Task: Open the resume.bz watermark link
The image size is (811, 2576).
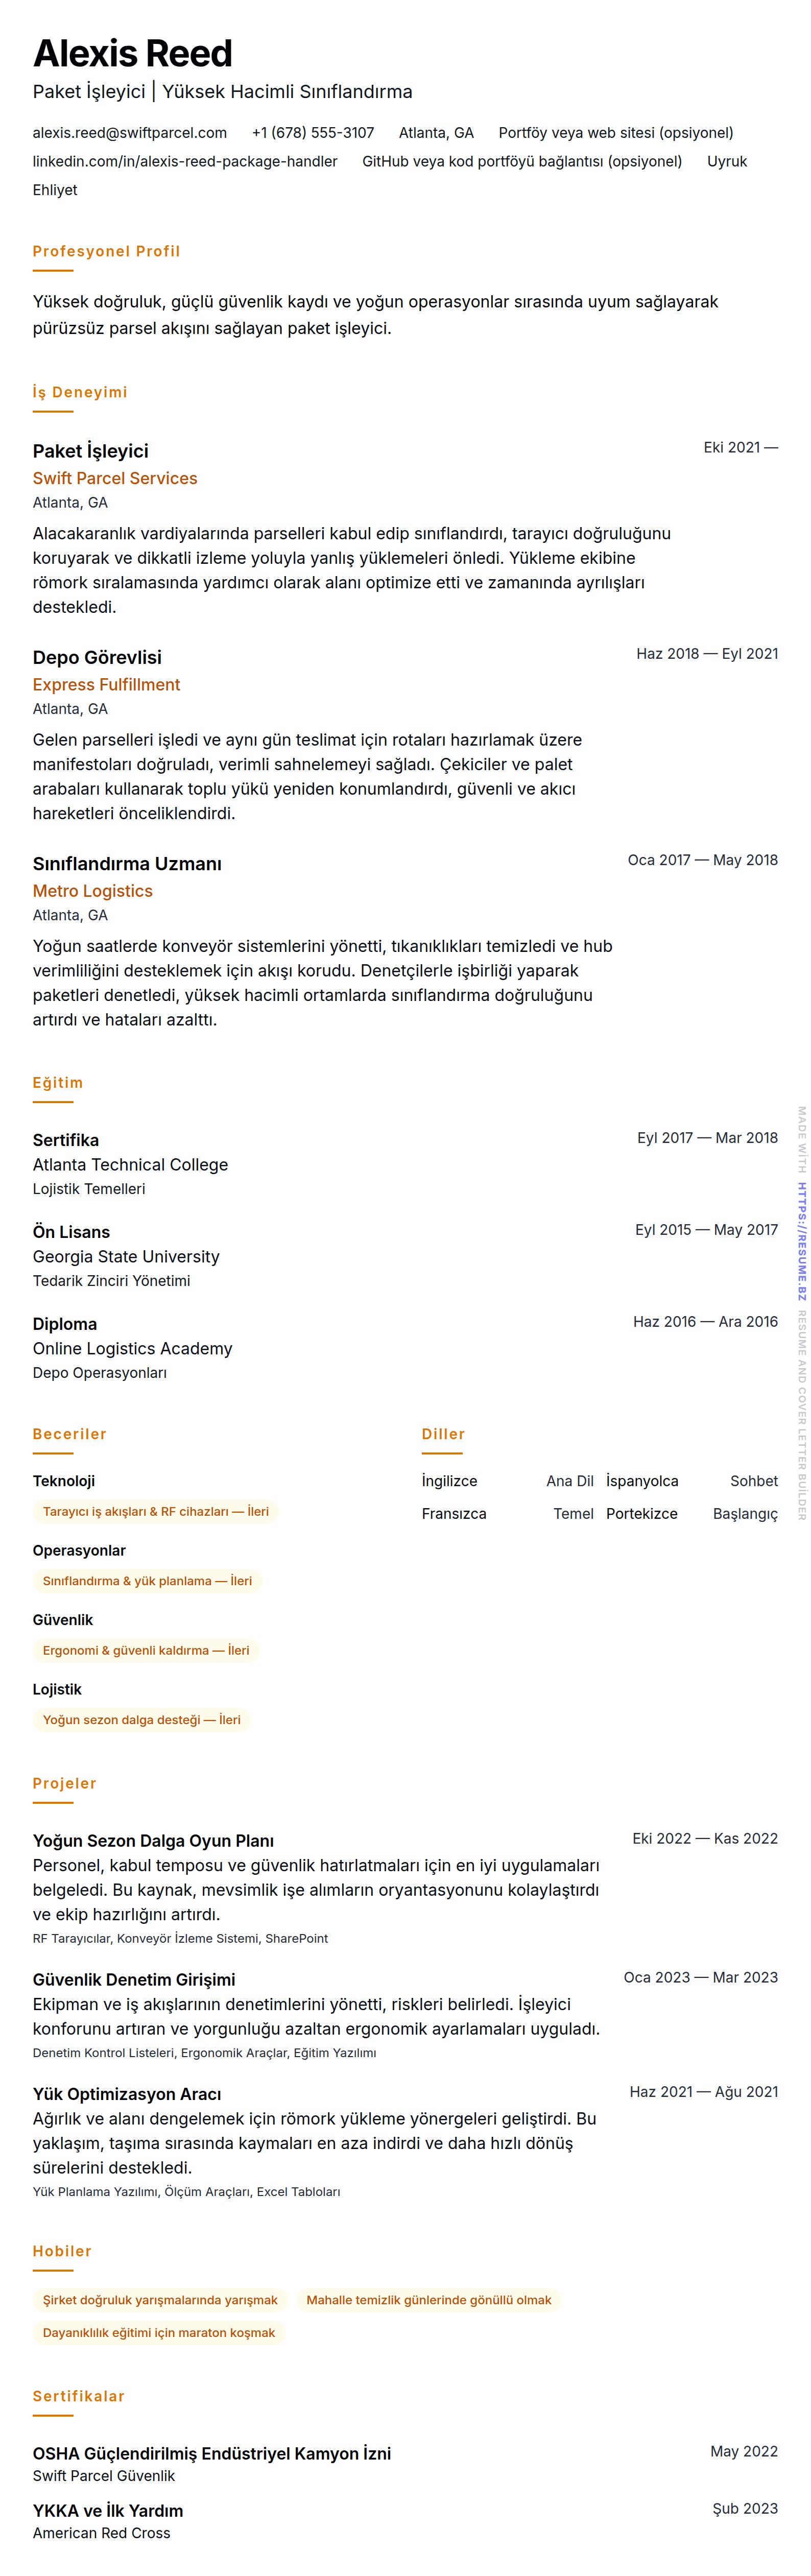Action: (x=801, y=1241)
